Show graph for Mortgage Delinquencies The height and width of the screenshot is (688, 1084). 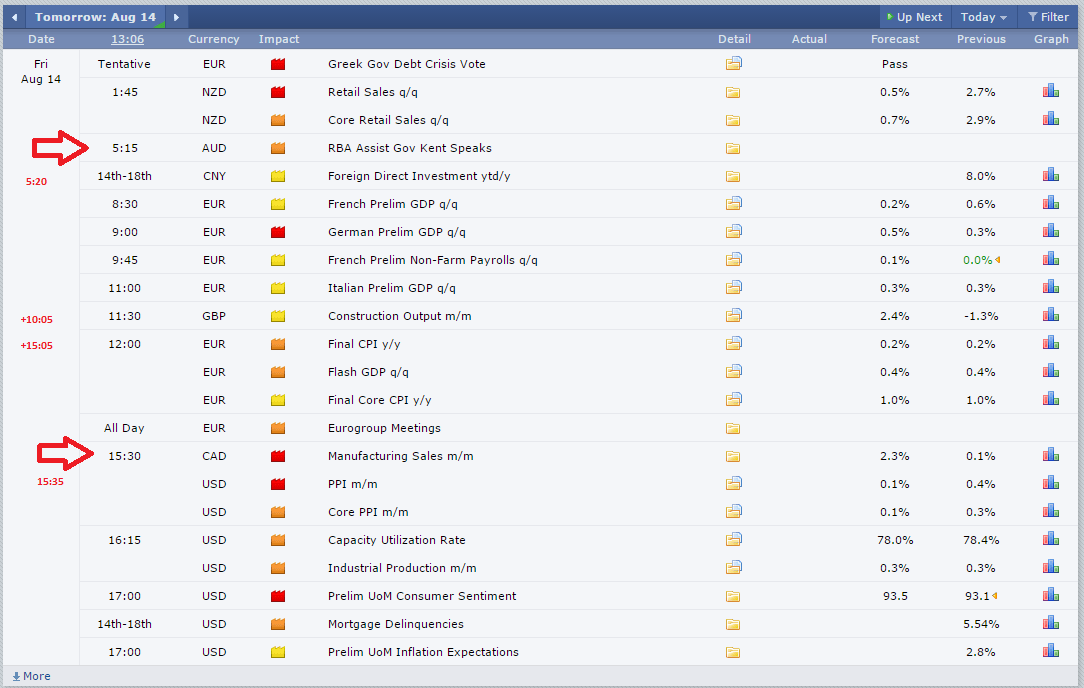point(1051,623)
